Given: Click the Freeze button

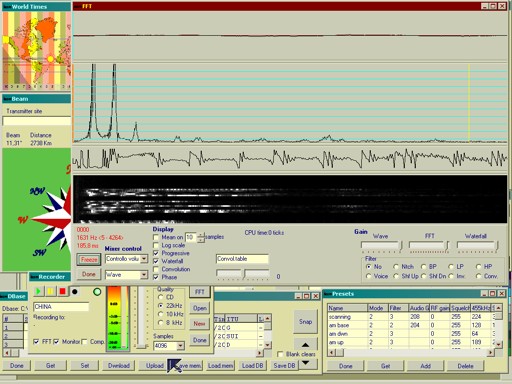Looking at the screenshot, I should (x=89, y=260).
